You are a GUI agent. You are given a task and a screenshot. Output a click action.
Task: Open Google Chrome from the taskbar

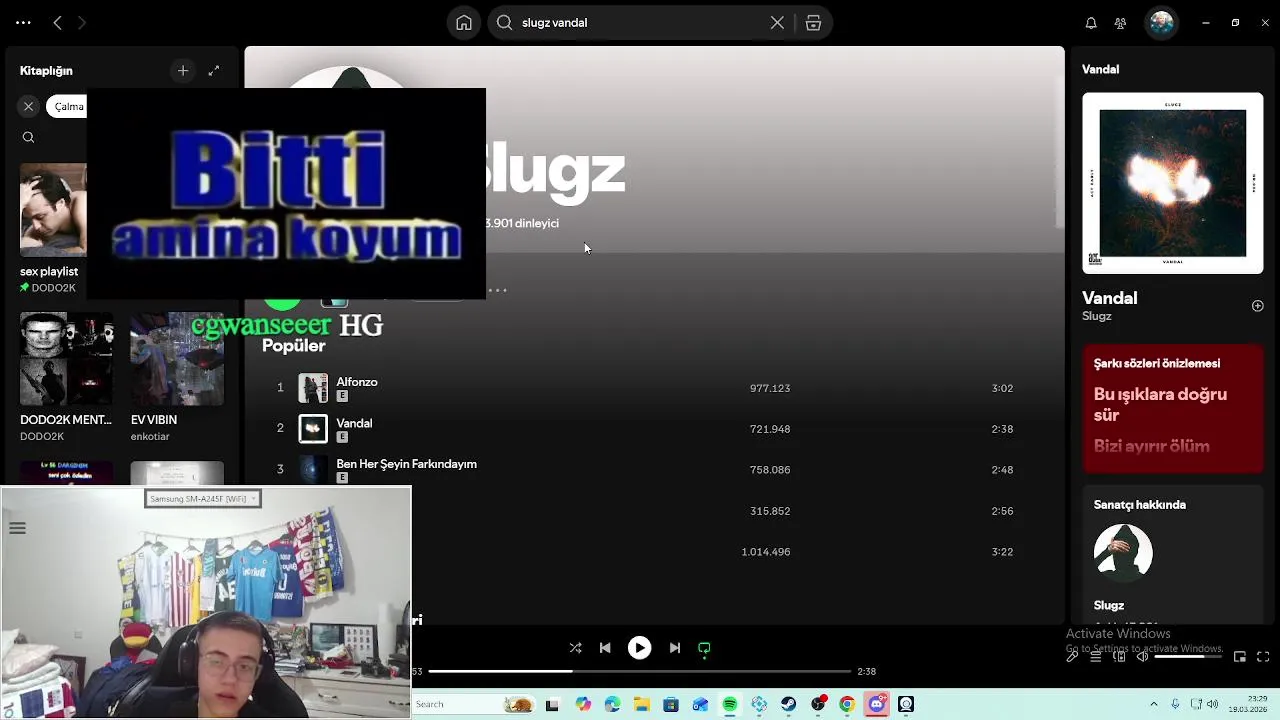(847, 705)
